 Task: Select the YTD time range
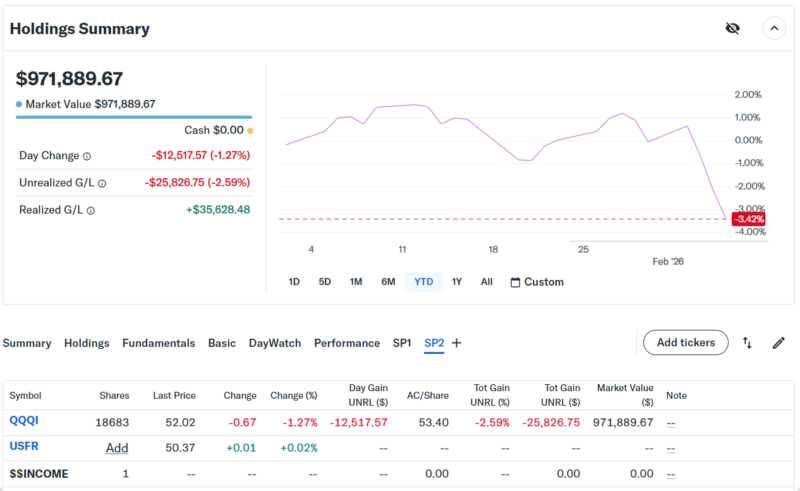click(424, 282)
